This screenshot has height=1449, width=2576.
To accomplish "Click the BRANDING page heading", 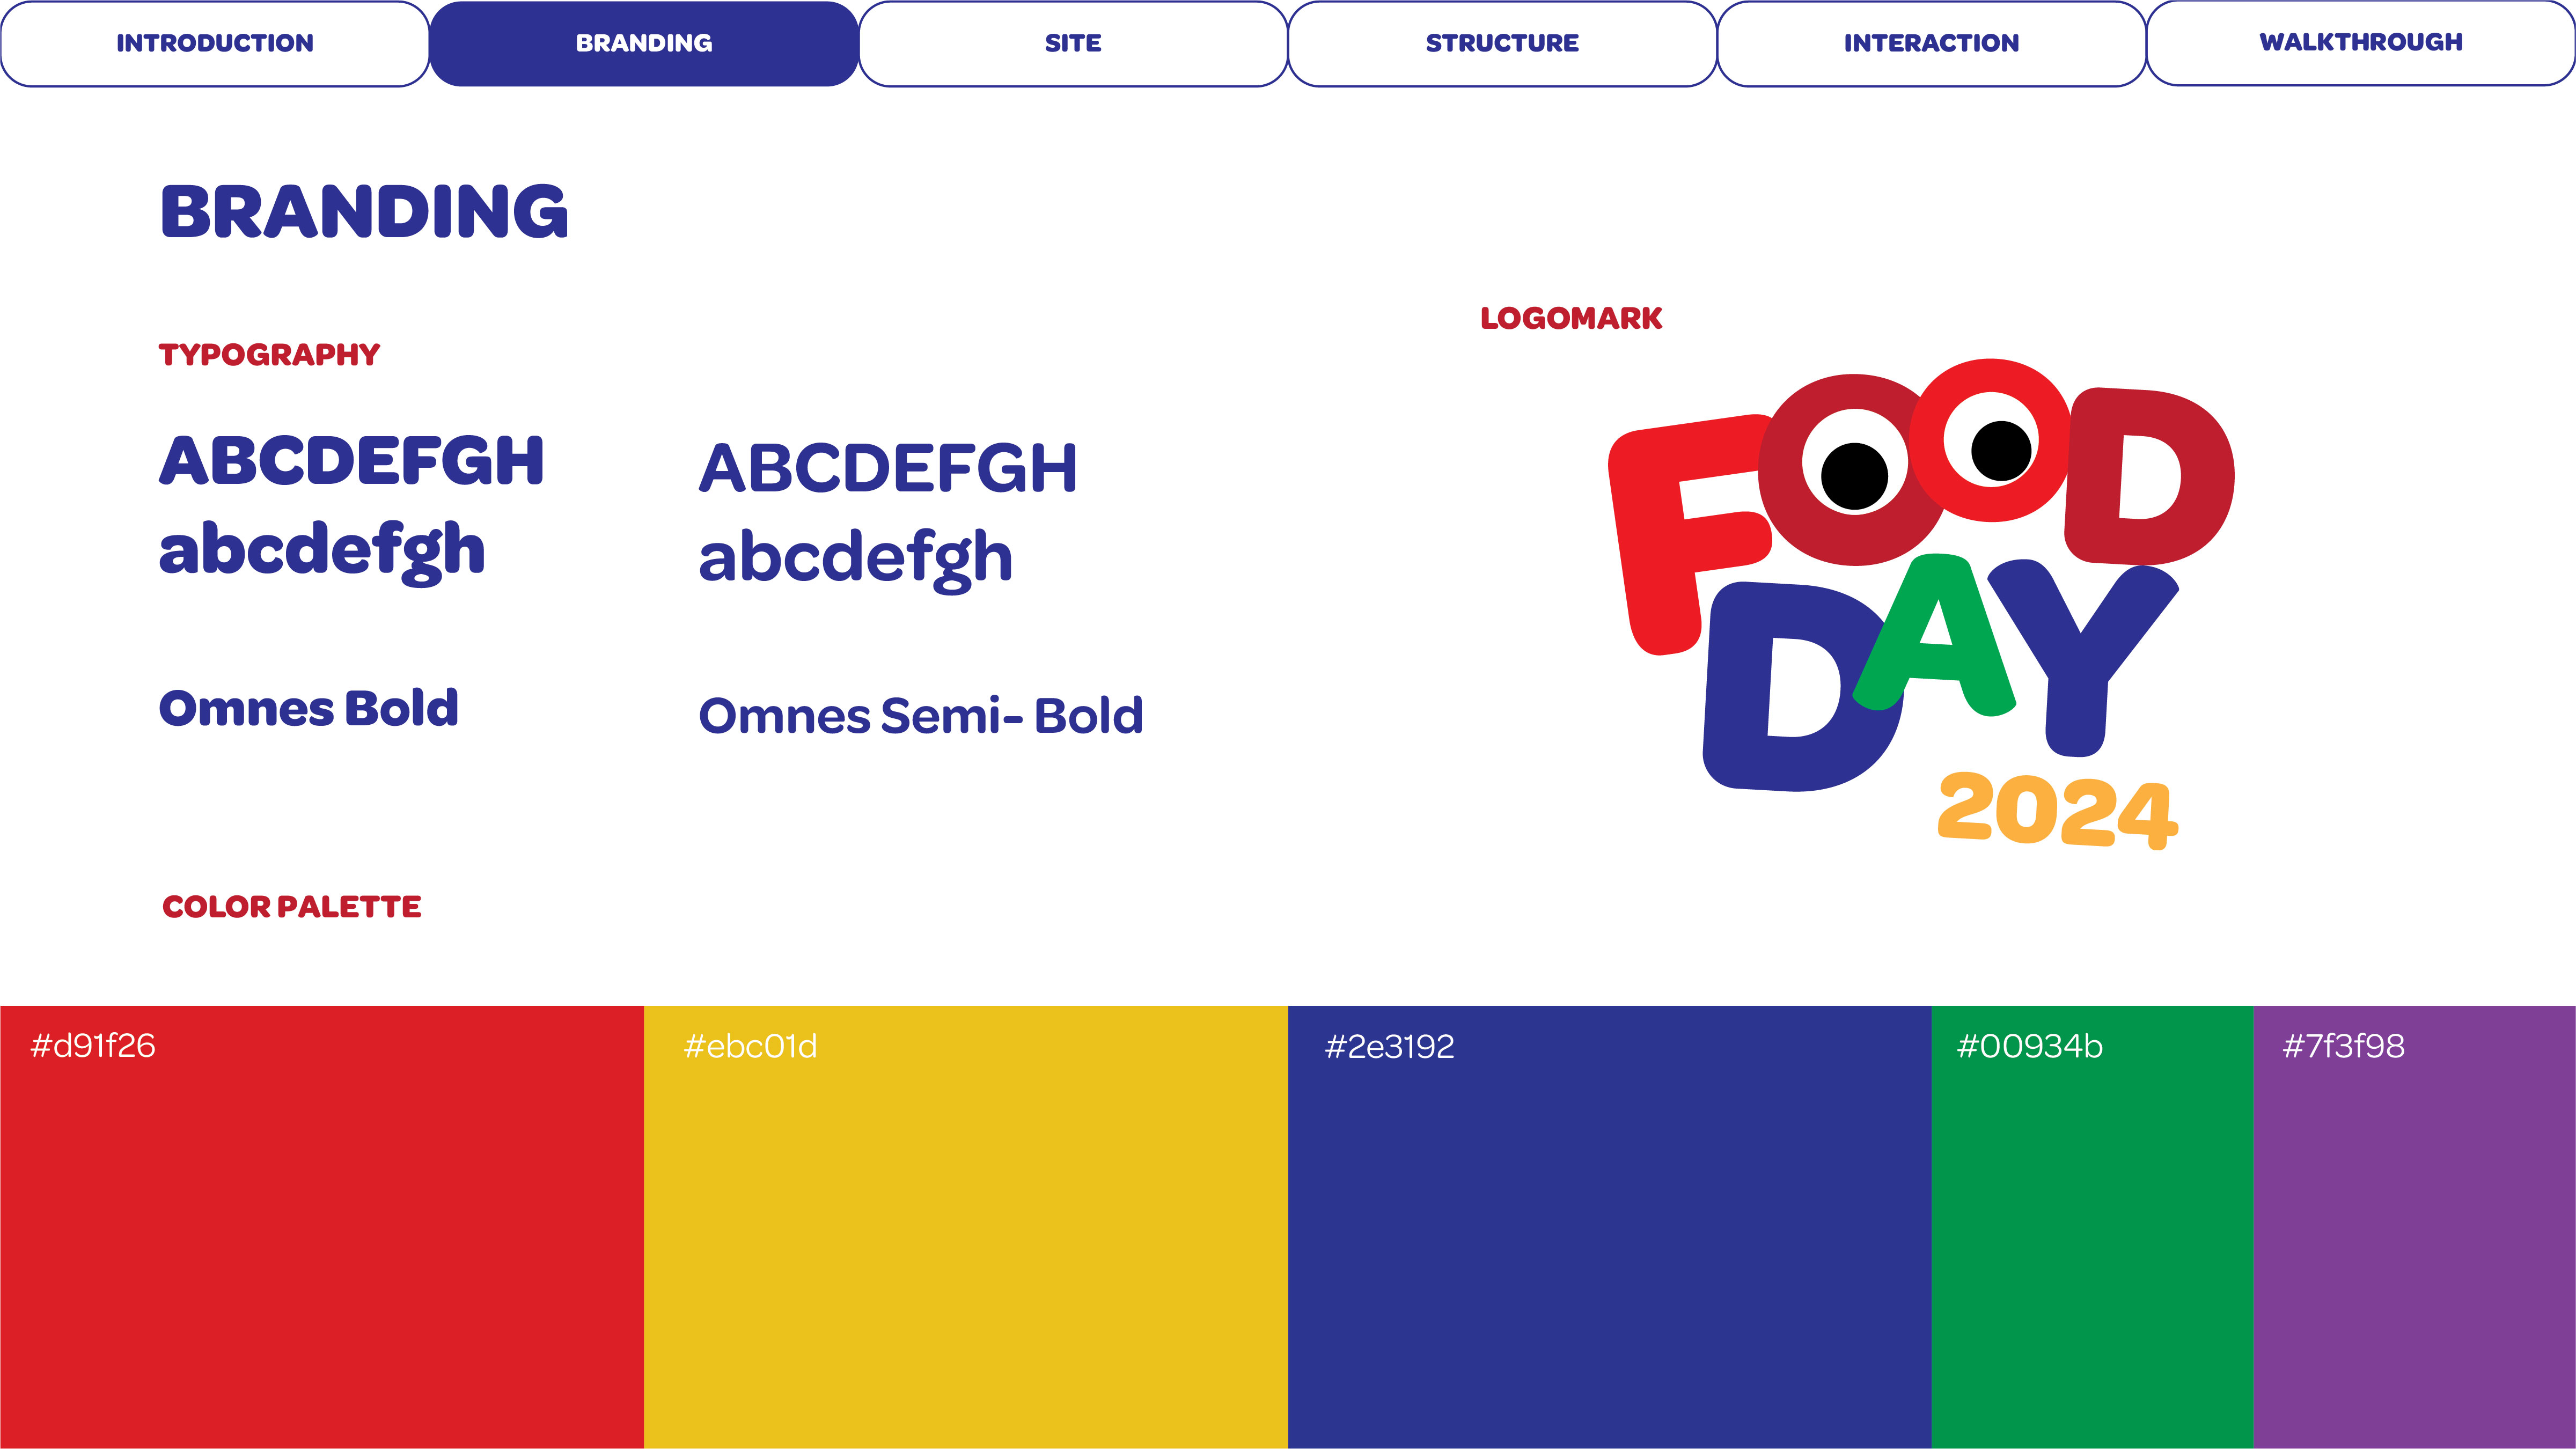I will (364, 212).
